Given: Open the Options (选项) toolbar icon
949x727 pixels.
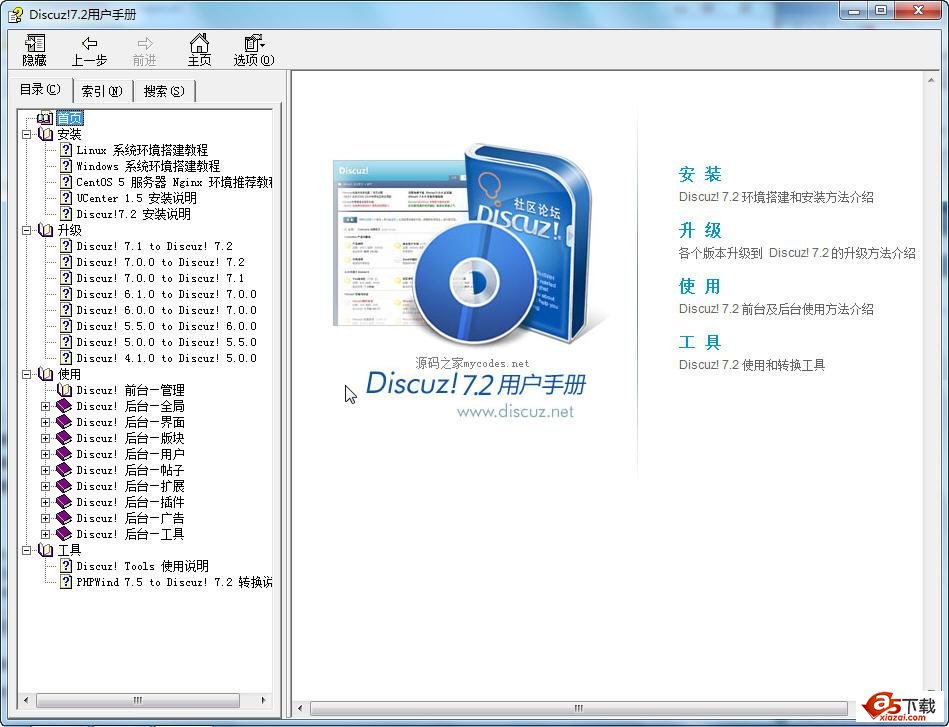Looking at the screenshot, I should pos(254,44).
